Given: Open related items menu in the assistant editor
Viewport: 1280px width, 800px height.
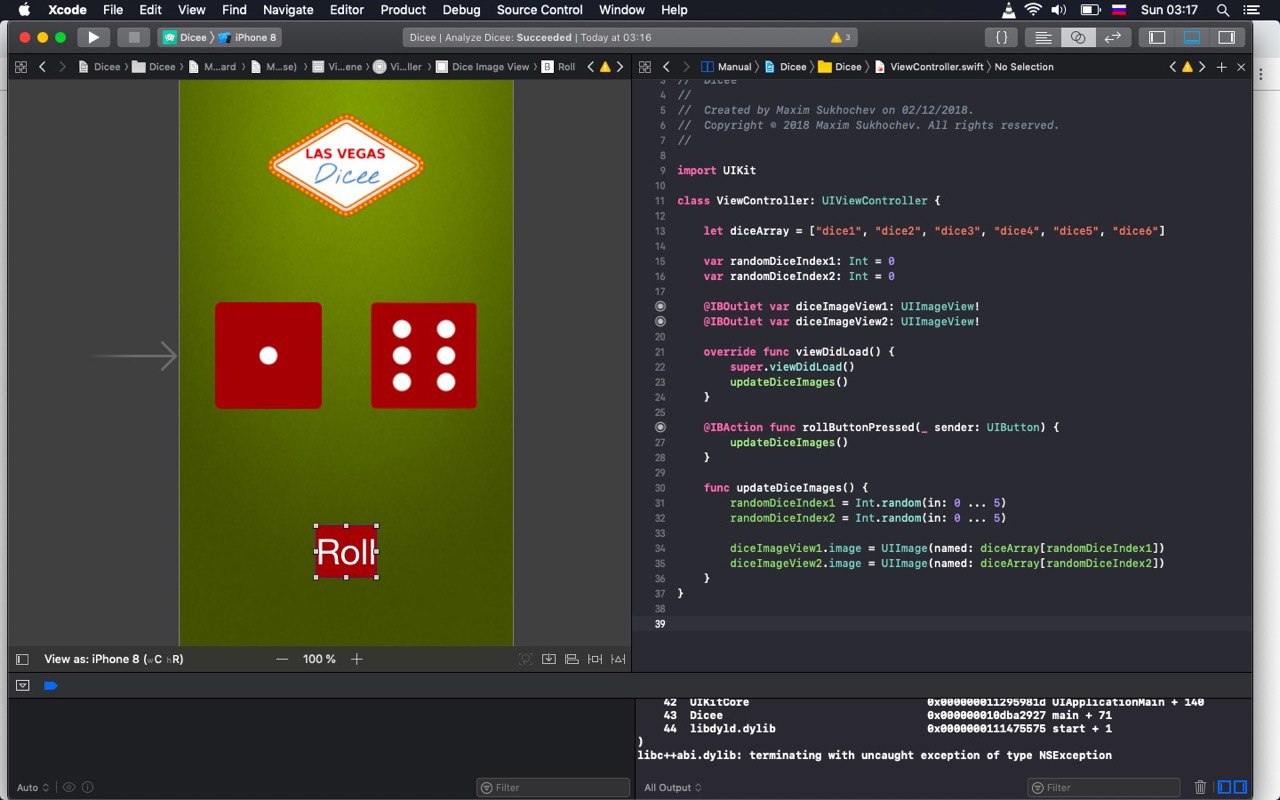Looking at the screenshot, I should click(644, 67).
